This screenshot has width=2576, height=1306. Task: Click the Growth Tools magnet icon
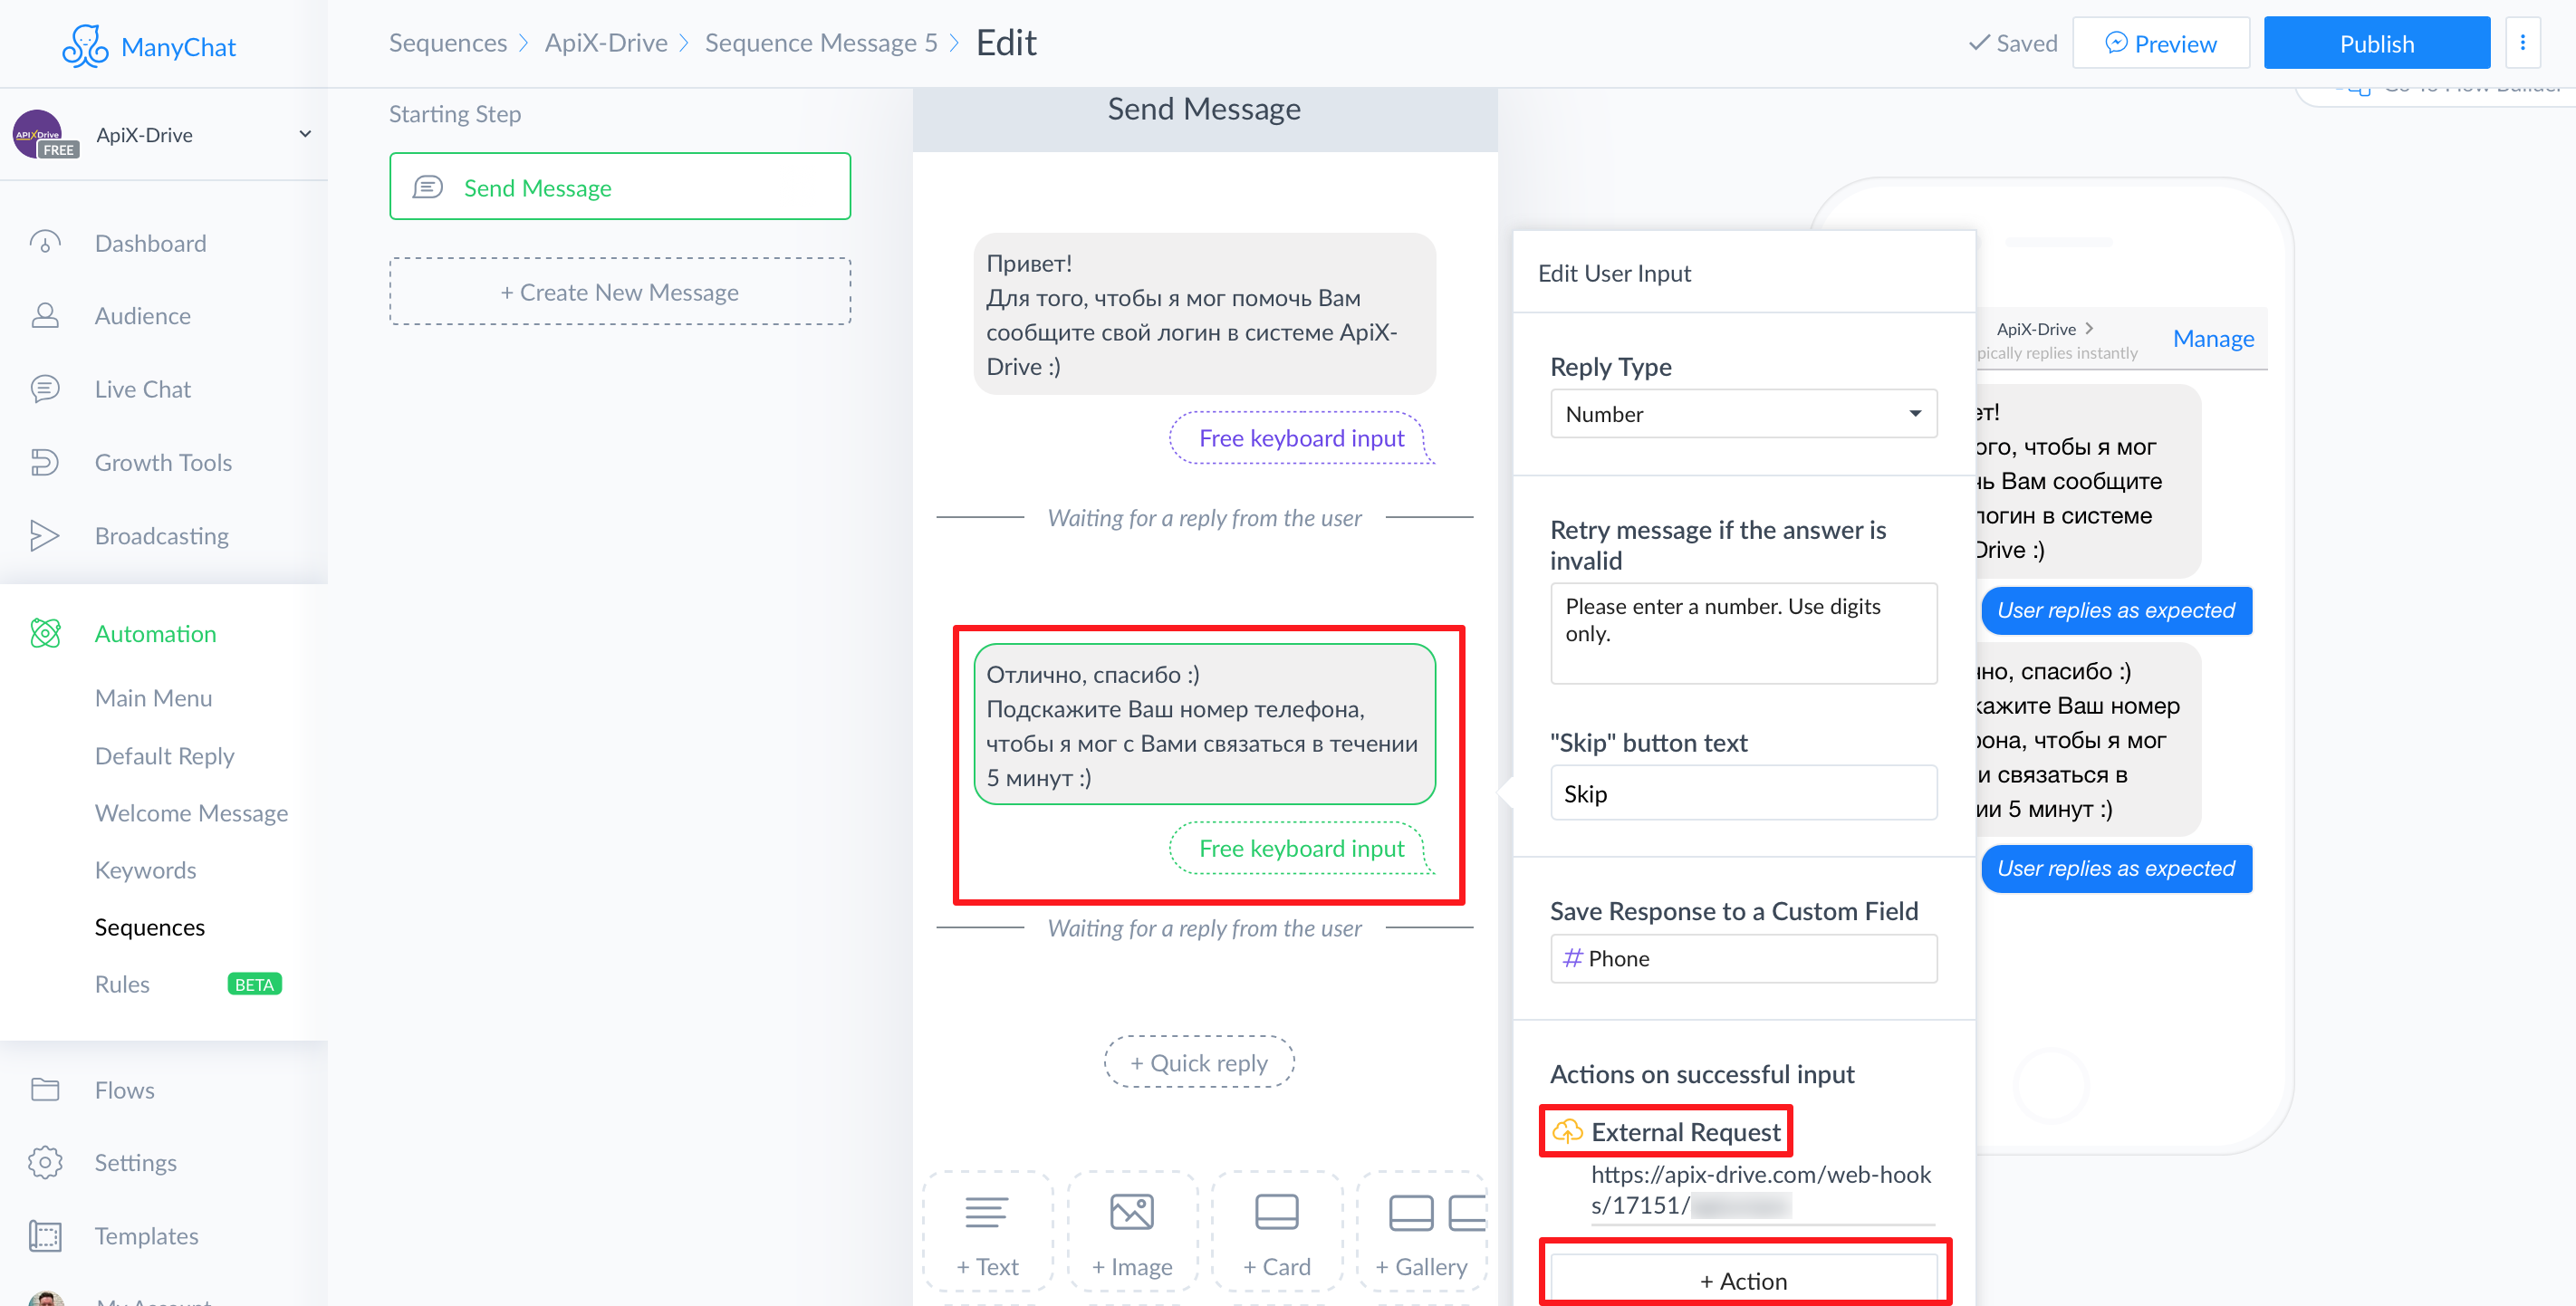(x=45, y=462)
